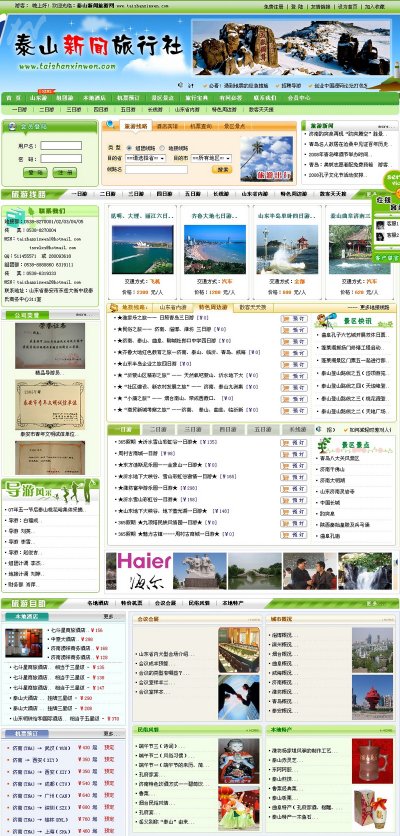Viewport: 400px width, 836px height.
Task: Open the destination city dropdown
Action: 211,158
